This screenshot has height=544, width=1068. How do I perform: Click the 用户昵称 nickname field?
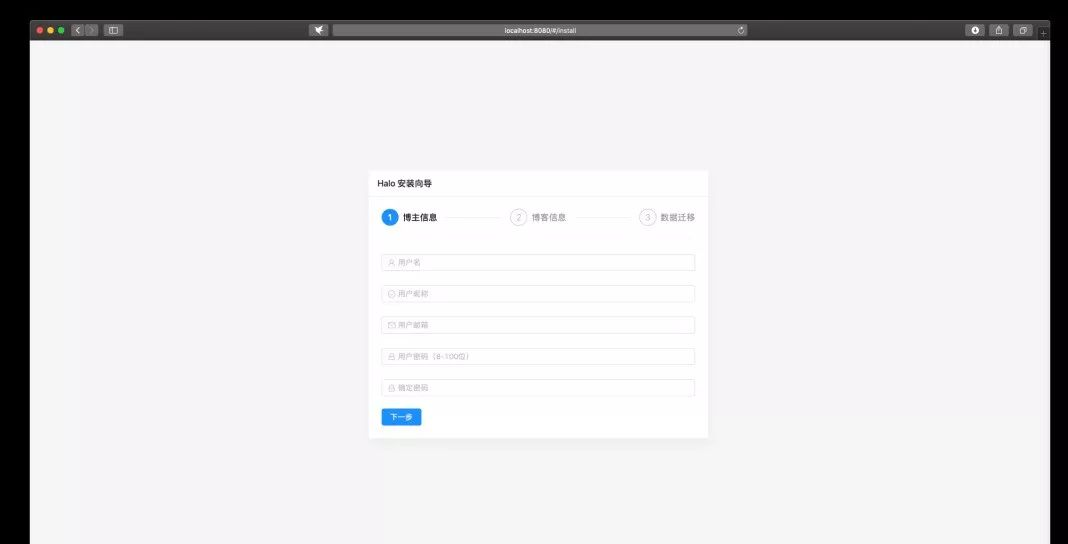[538, 293]
